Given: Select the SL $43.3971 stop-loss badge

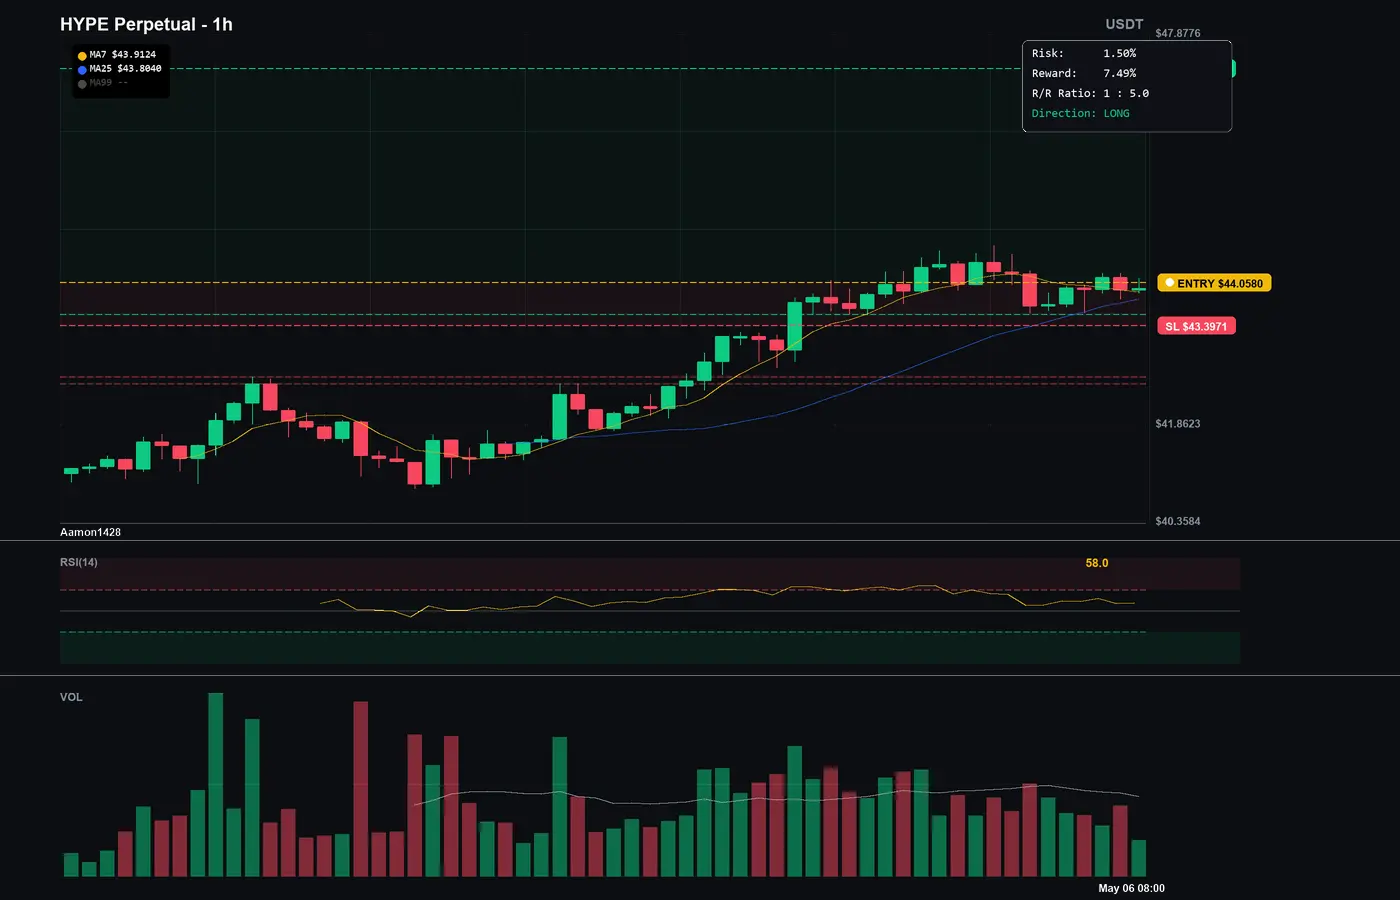Looking at the screenshot, I should click(x=1196, y=326).
